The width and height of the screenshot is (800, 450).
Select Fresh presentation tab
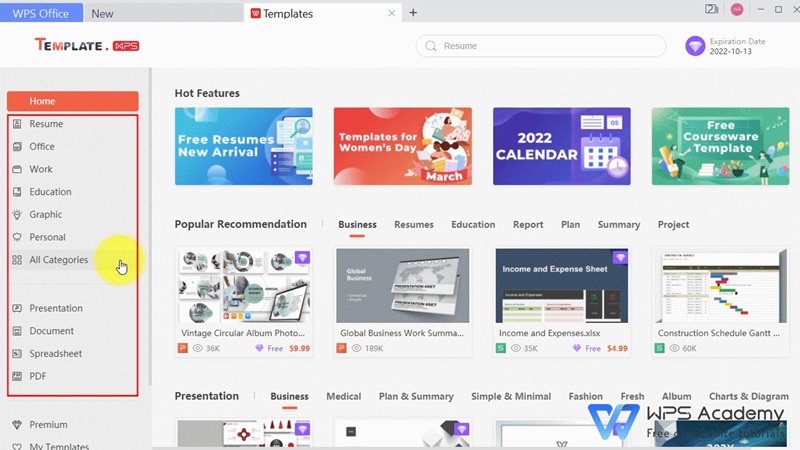(632, 396)
